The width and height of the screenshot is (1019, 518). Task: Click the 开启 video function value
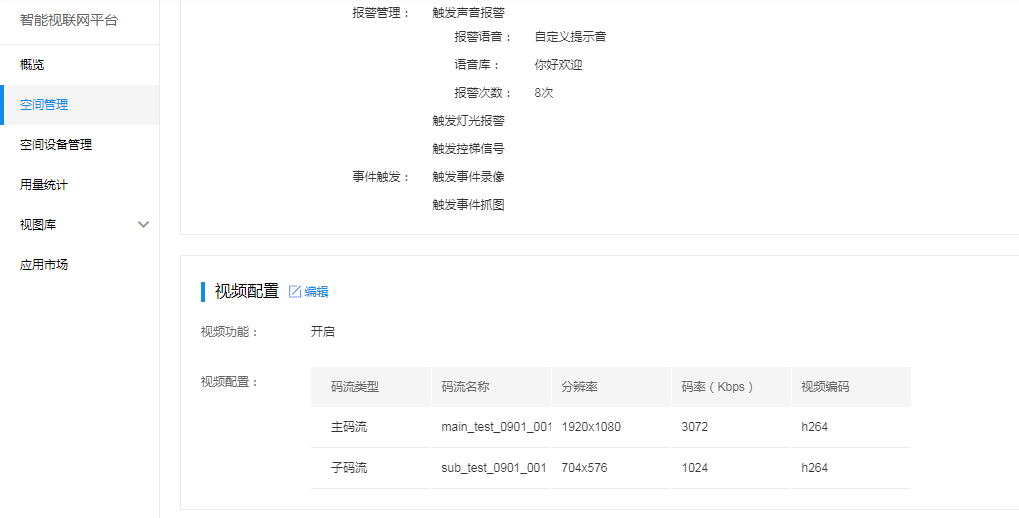coord(323,331)
